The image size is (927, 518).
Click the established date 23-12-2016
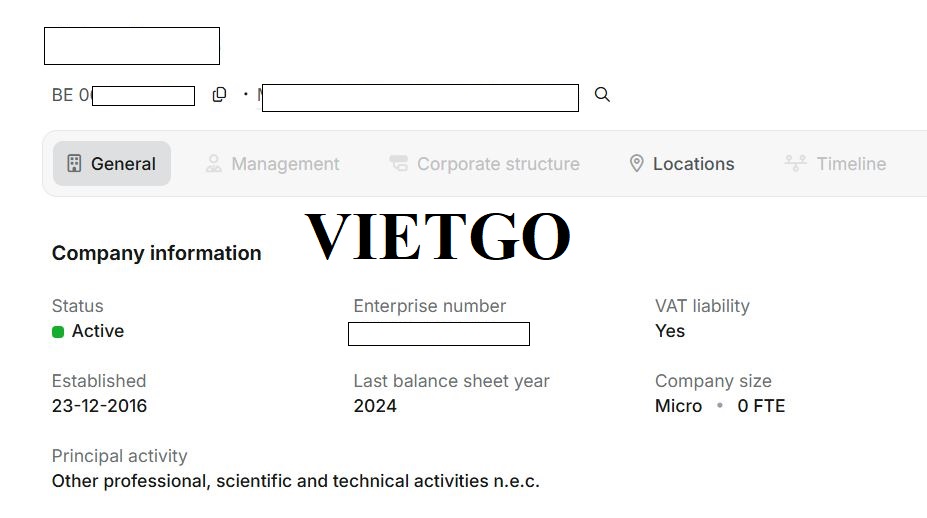pyautogui.click(x=99, y=406)
